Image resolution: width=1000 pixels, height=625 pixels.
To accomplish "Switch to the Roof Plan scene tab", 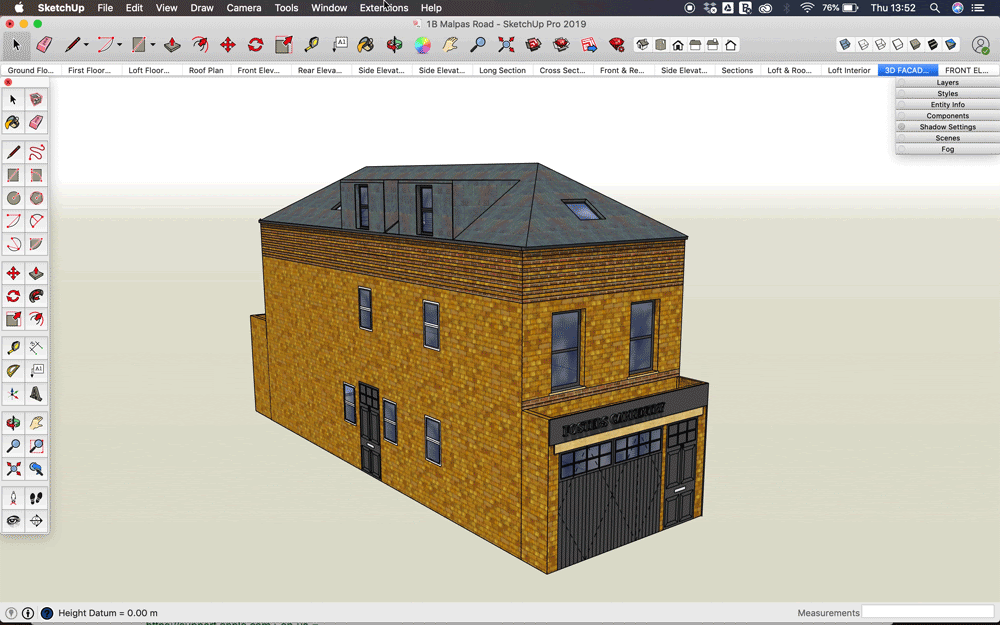I will pos(206,71).
